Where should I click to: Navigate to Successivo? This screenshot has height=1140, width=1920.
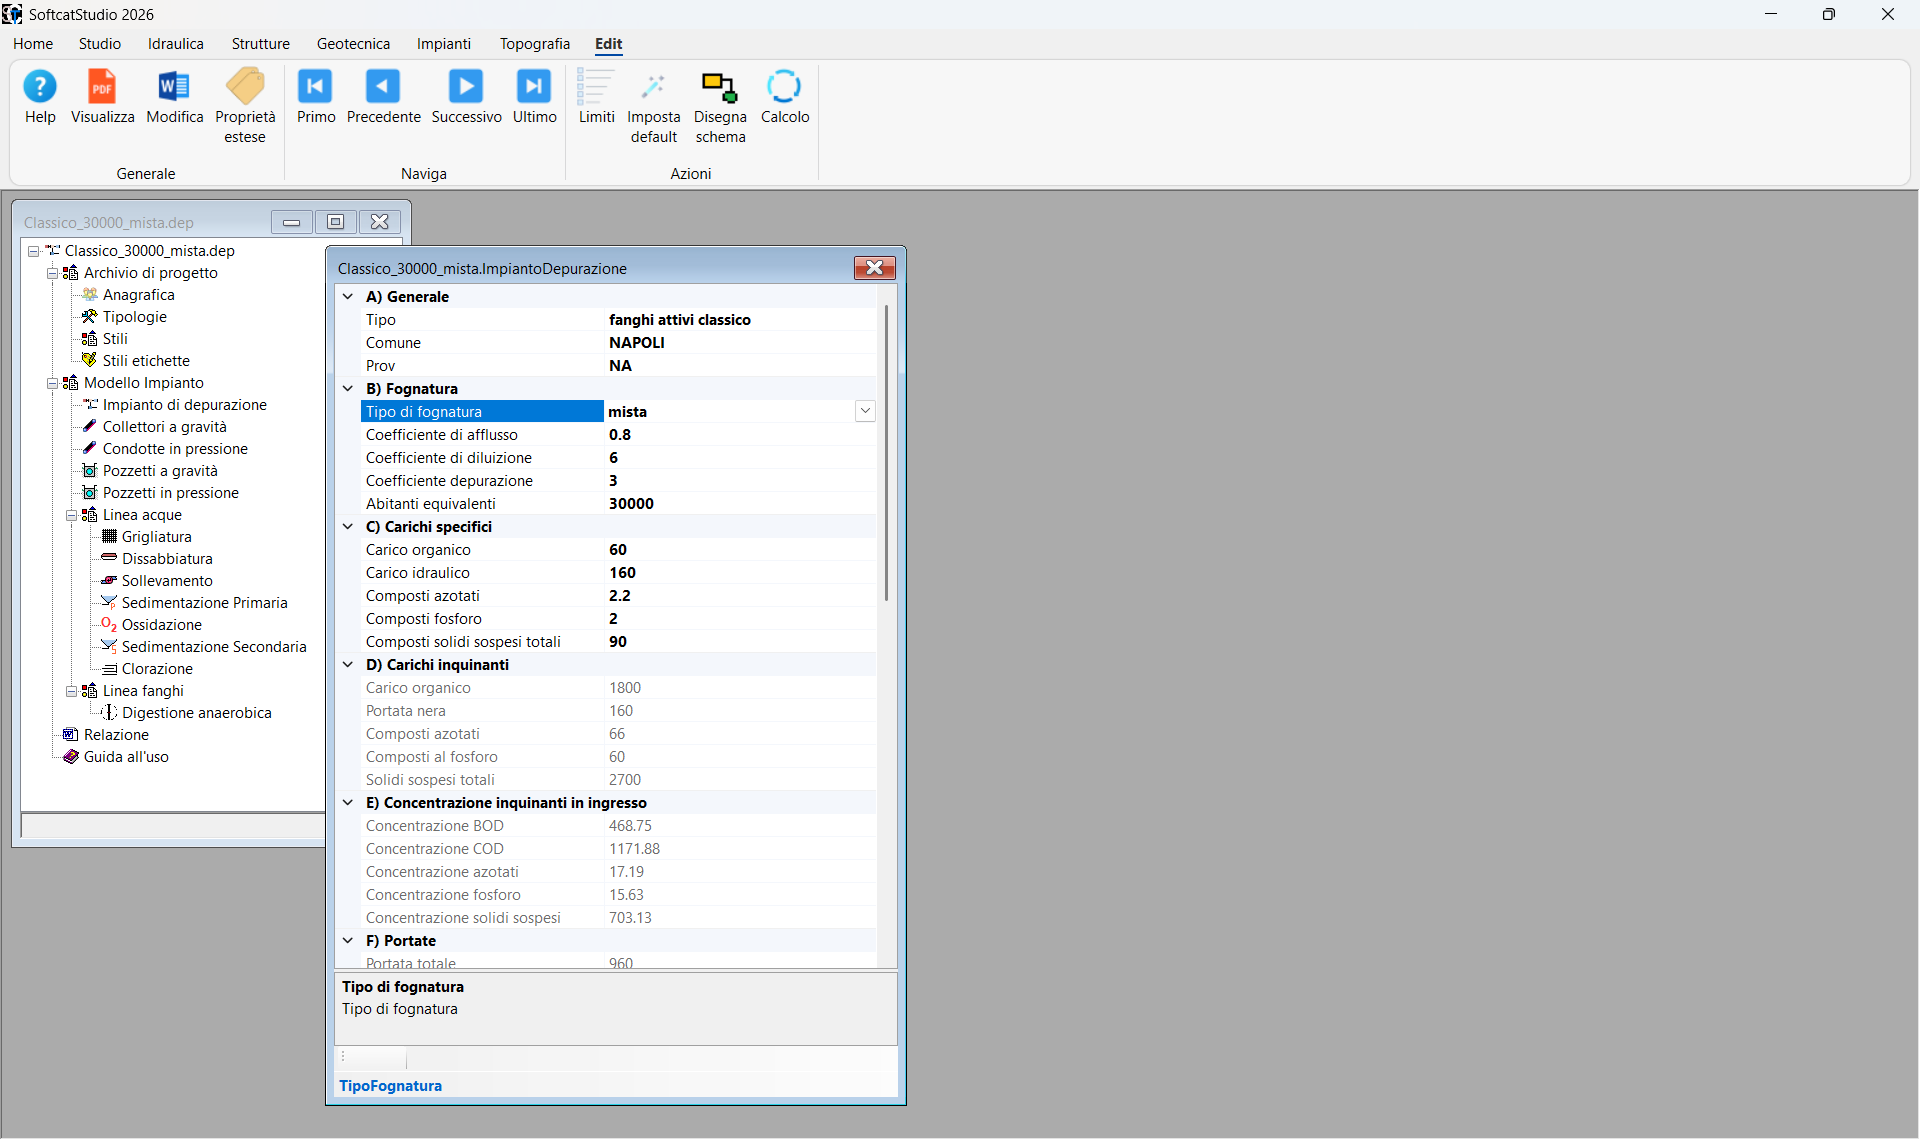click(x=466, y=97)
